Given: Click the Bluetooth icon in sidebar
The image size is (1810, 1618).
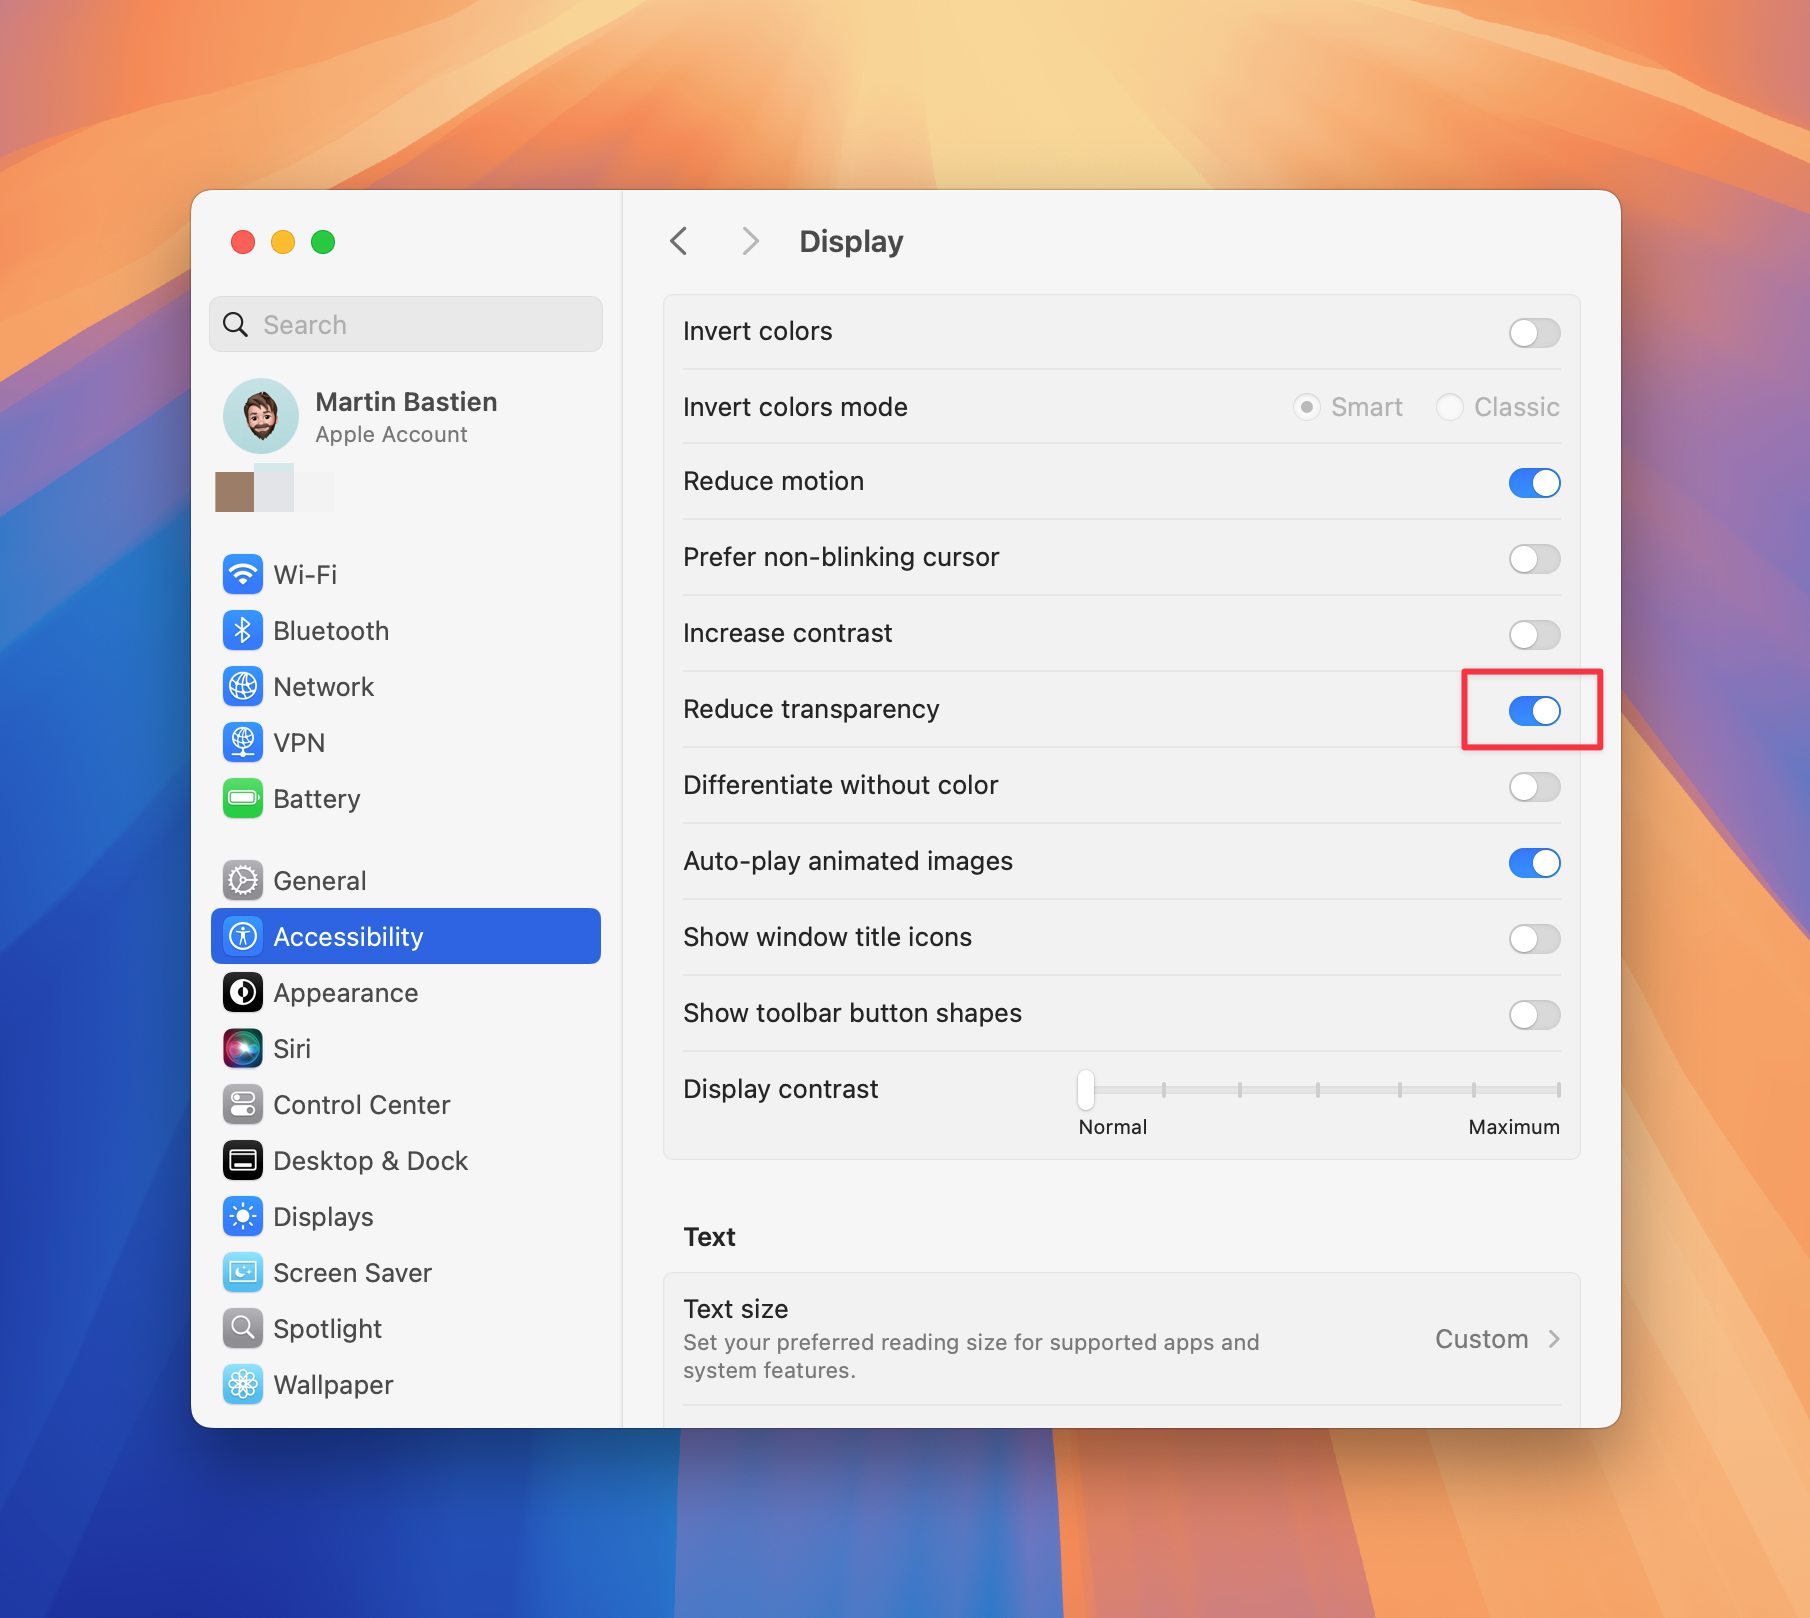Looking at the screenshot, I should point(243,630).
